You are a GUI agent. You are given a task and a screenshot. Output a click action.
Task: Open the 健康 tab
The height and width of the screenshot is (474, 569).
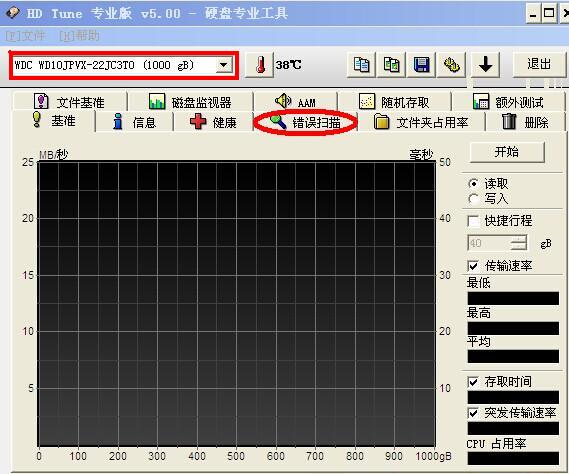pyautogui.click(x=213, y=122)
